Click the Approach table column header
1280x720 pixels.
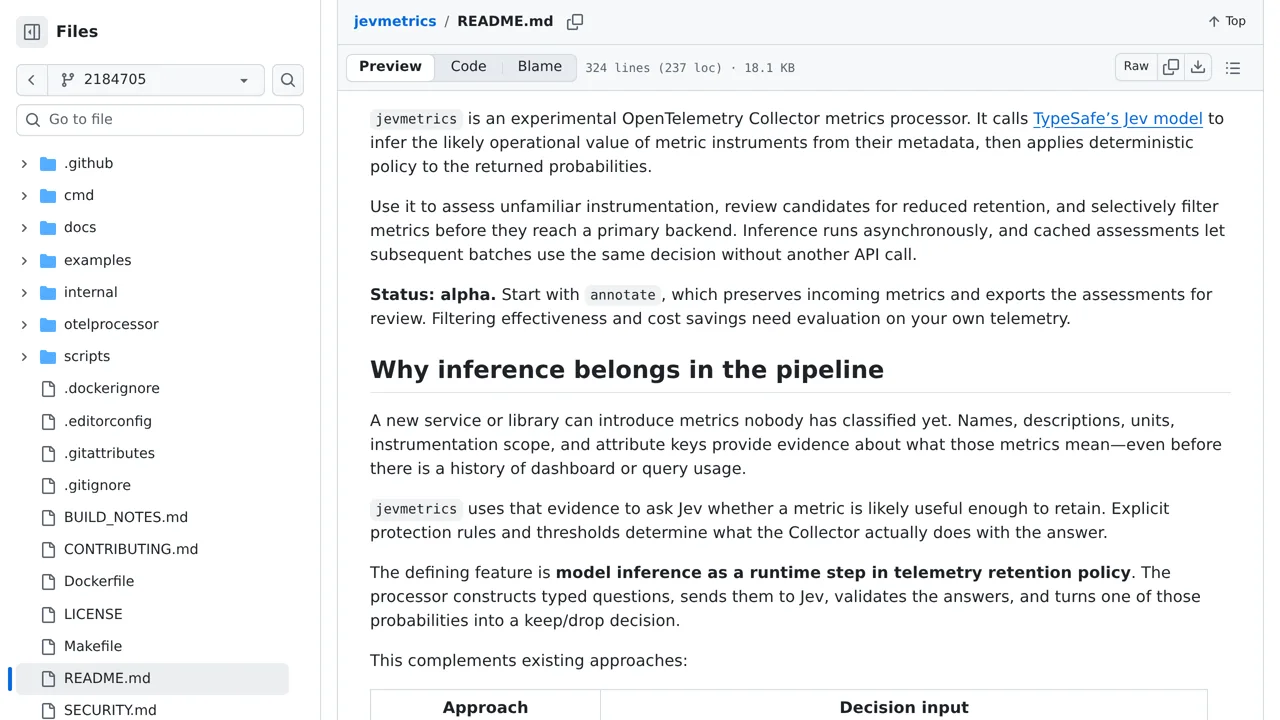click(485, 706)
